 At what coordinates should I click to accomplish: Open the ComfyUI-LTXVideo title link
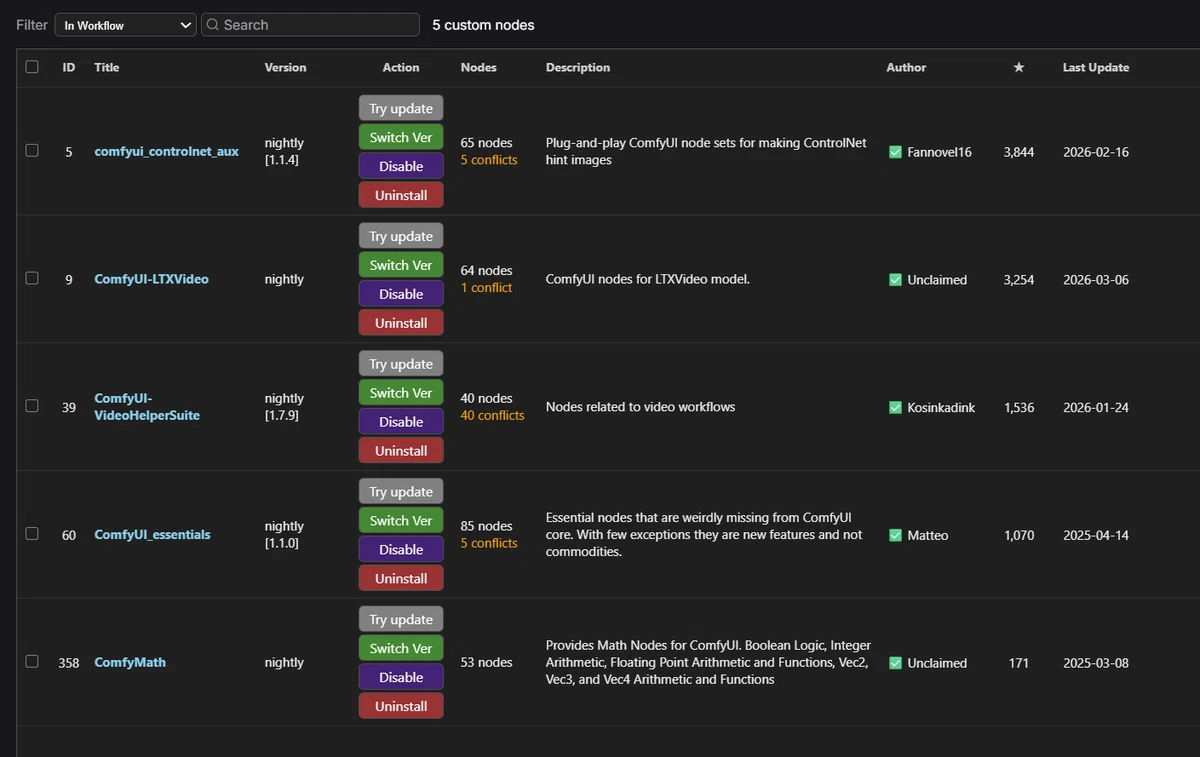coord(151,279)
